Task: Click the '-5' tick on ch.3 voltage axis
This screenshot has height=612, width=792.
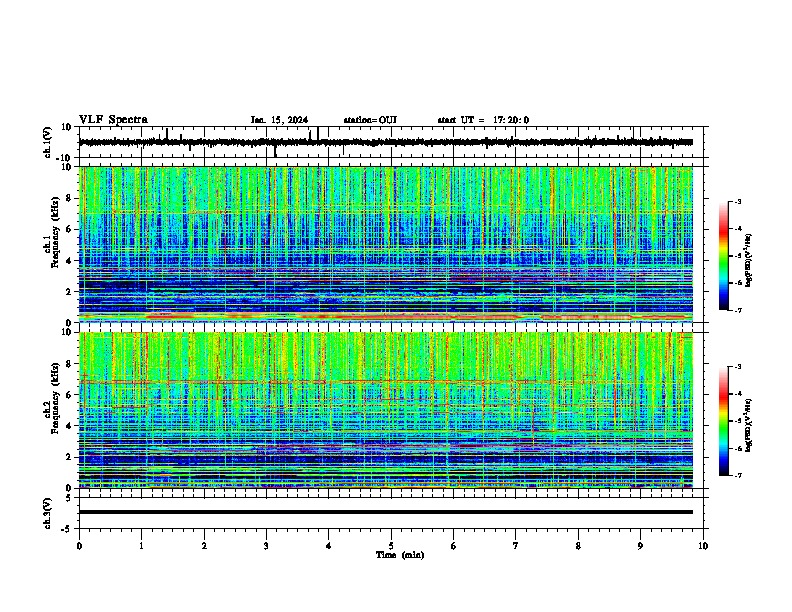Action: click(x=67, y=528)
